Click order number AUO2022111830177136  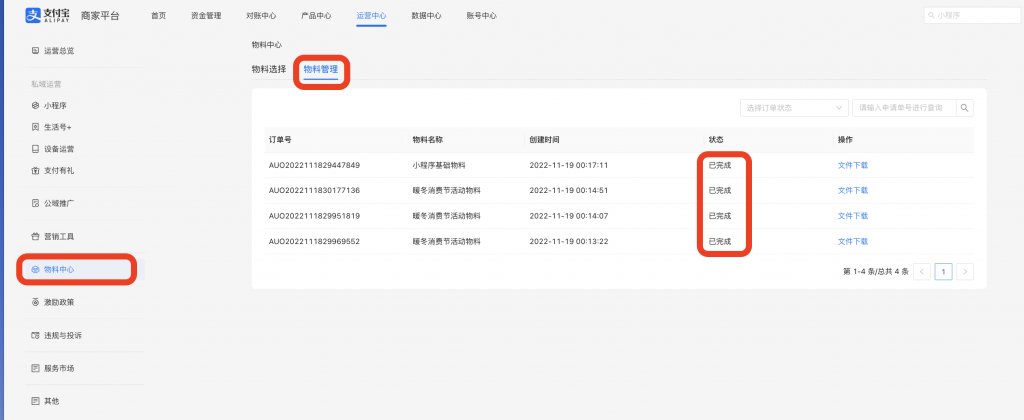click(314, 191)
